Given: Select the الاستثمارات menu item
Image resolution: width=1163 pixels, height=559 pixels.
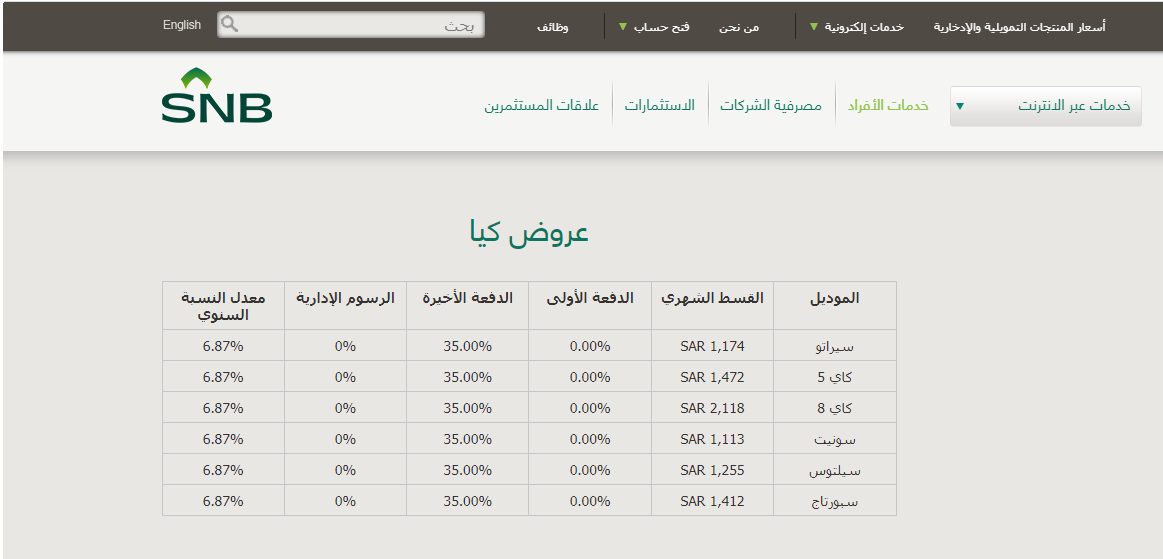Looking at the screenshot, I should tap(659, 105).
